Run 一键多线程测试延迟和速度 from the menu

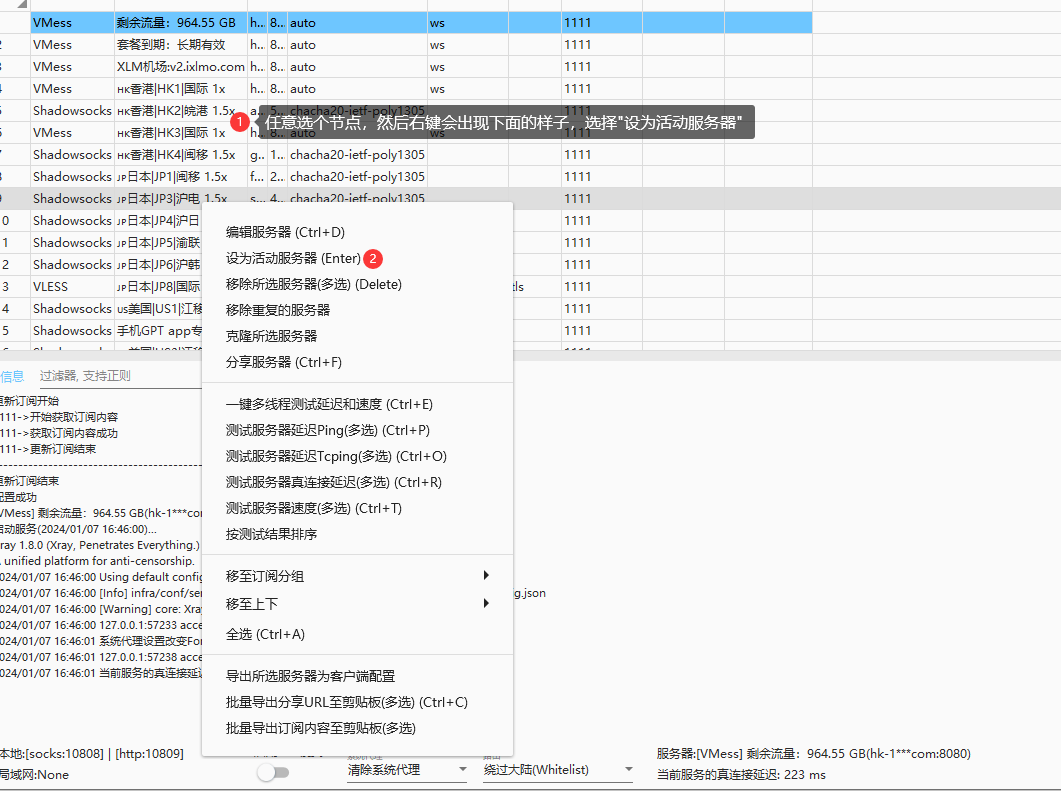pos(329,404)
